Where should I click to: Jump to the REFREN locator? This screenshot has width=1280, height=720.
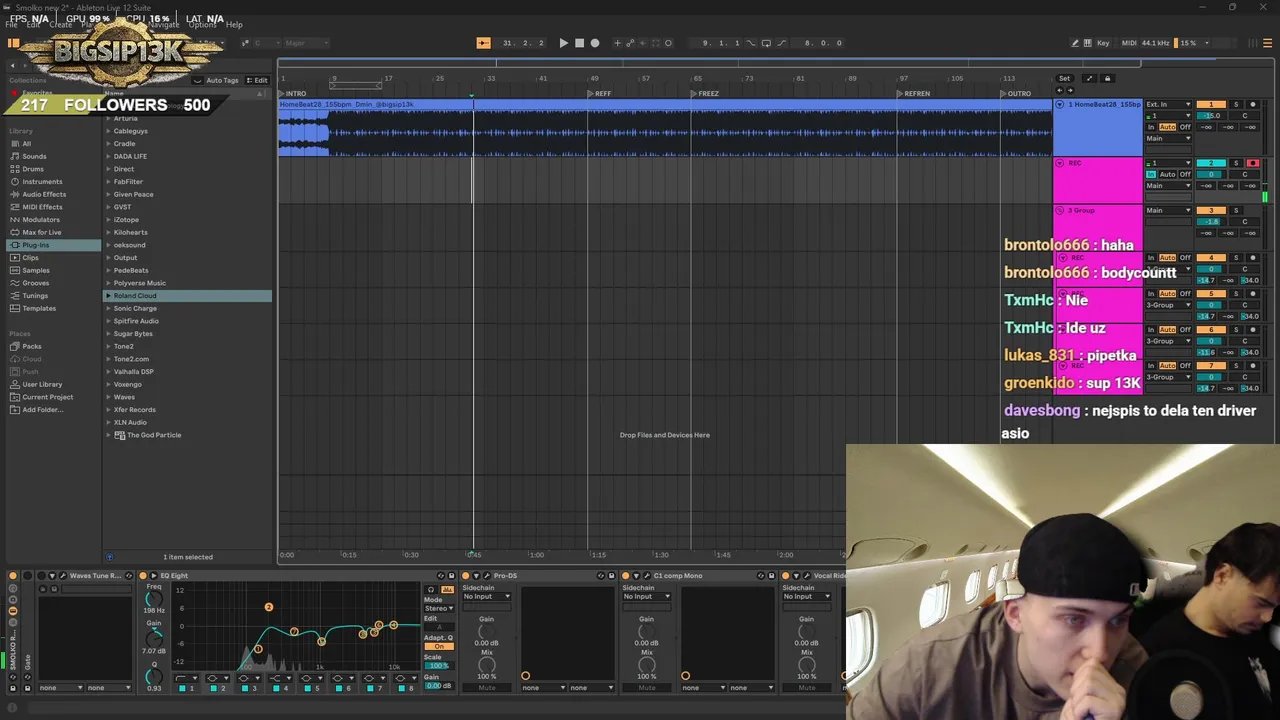(915, 94)
